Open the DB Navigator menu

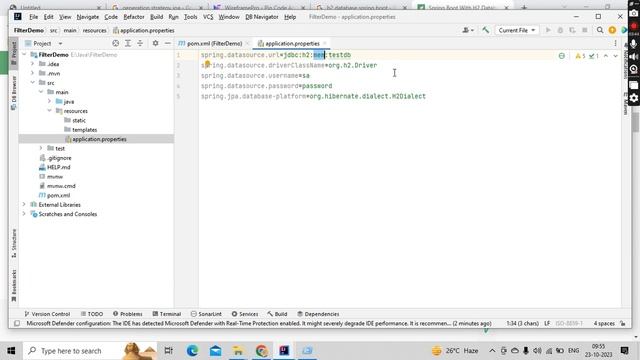click(262, 17)
